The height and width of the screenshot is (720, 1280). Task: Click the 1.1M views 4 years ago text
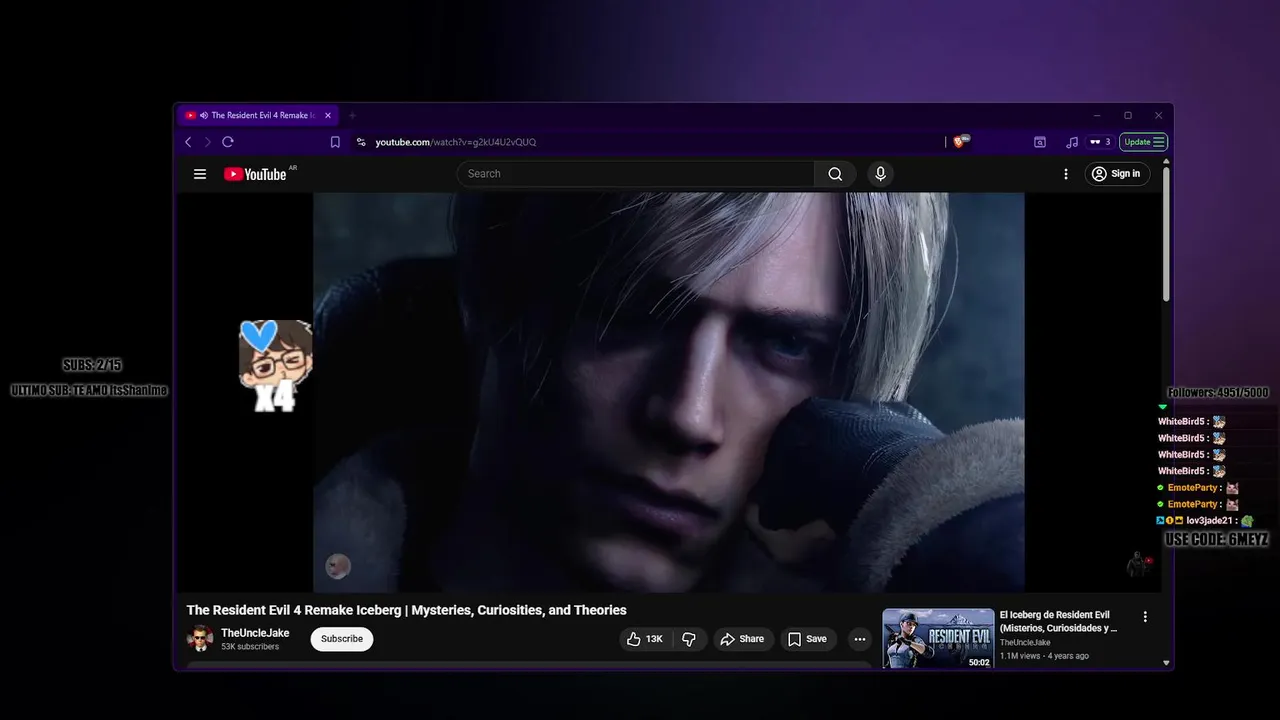click(1044, 656)
